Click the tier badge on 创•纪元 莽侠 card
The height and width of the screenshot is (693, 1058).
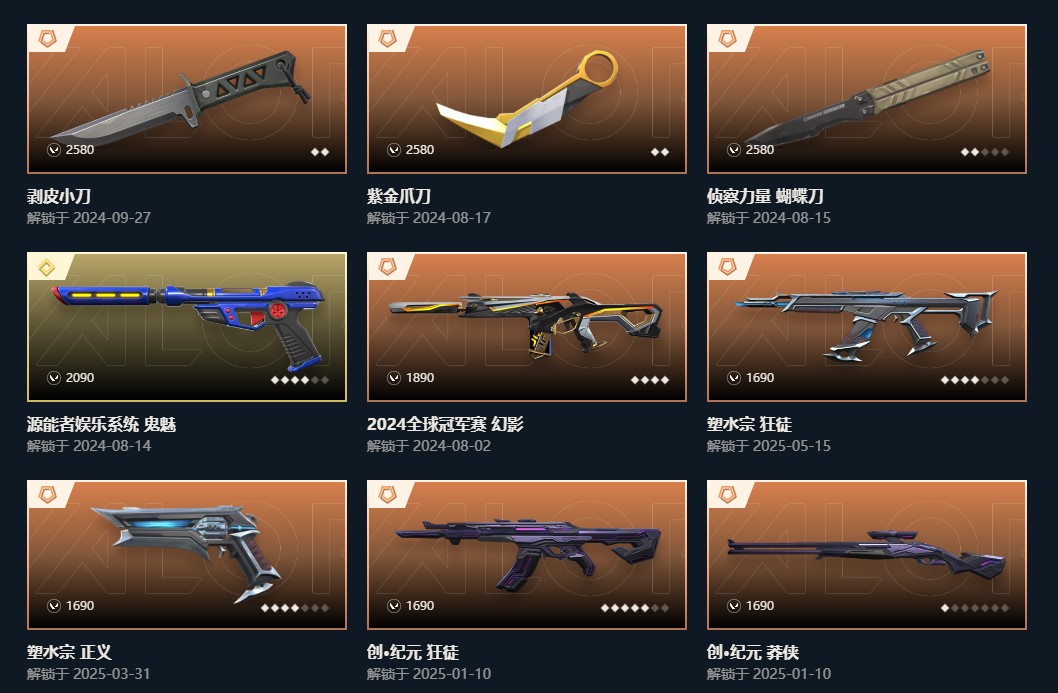click(727, 495)
